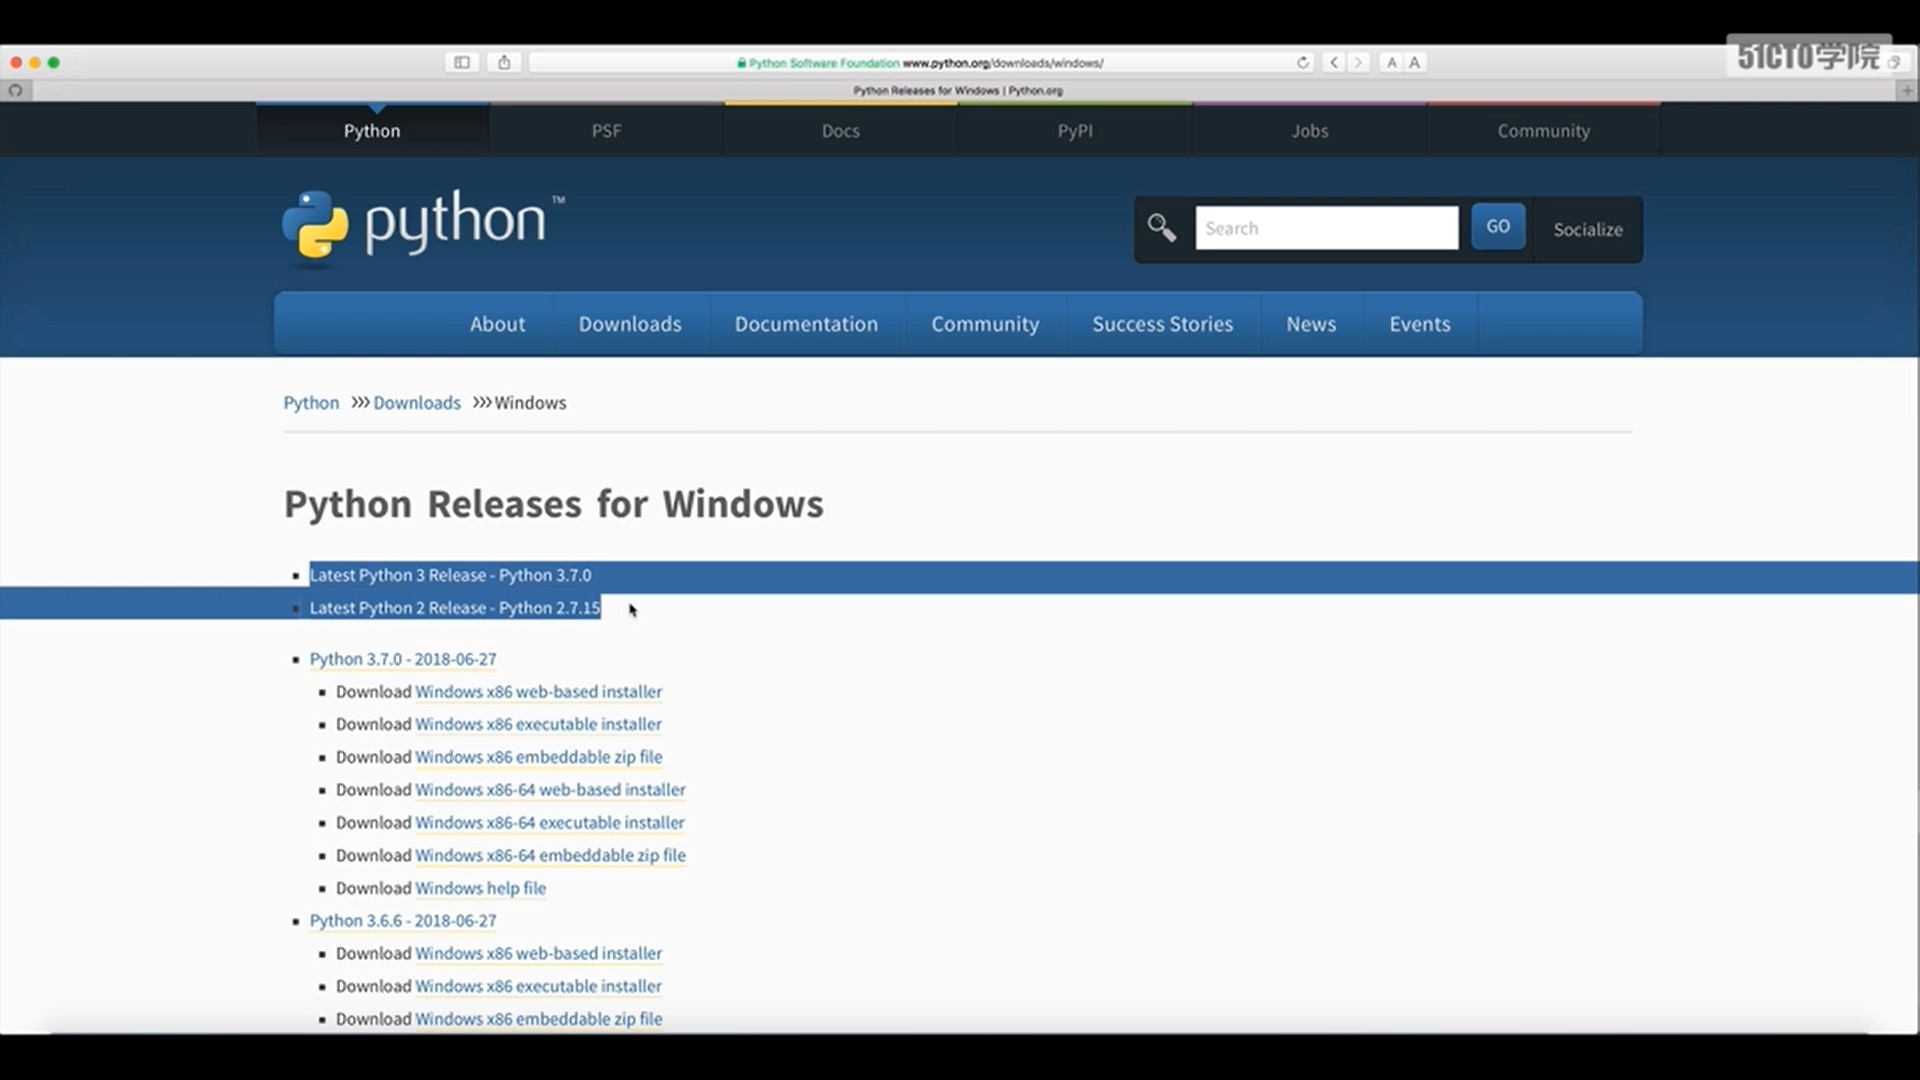The height and width of the screenshot is (1080, 1920).
Task: Open the Share menu in toolbar
Action: tap(503, 62)
